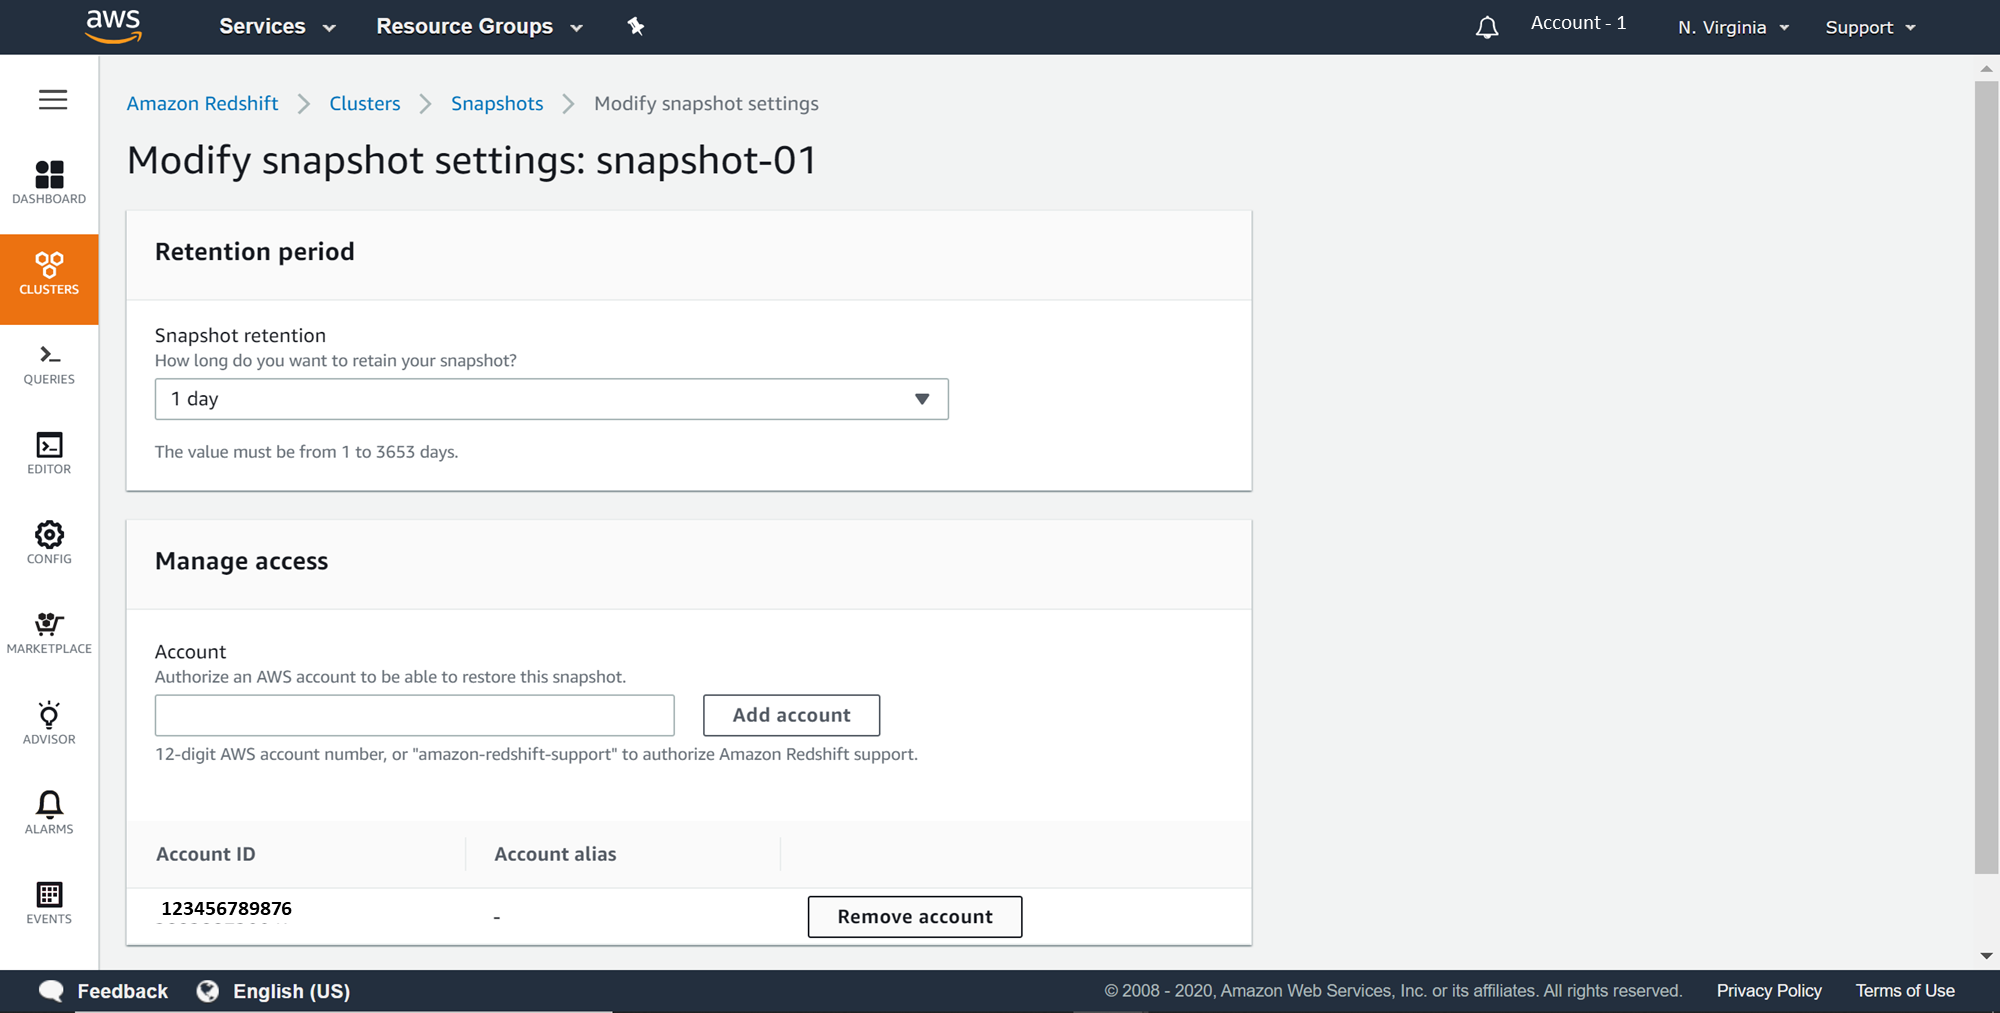This screenshot has width=2000, height=1013.
Task: Open the Resource Groups menu
Action: (479, 27)
